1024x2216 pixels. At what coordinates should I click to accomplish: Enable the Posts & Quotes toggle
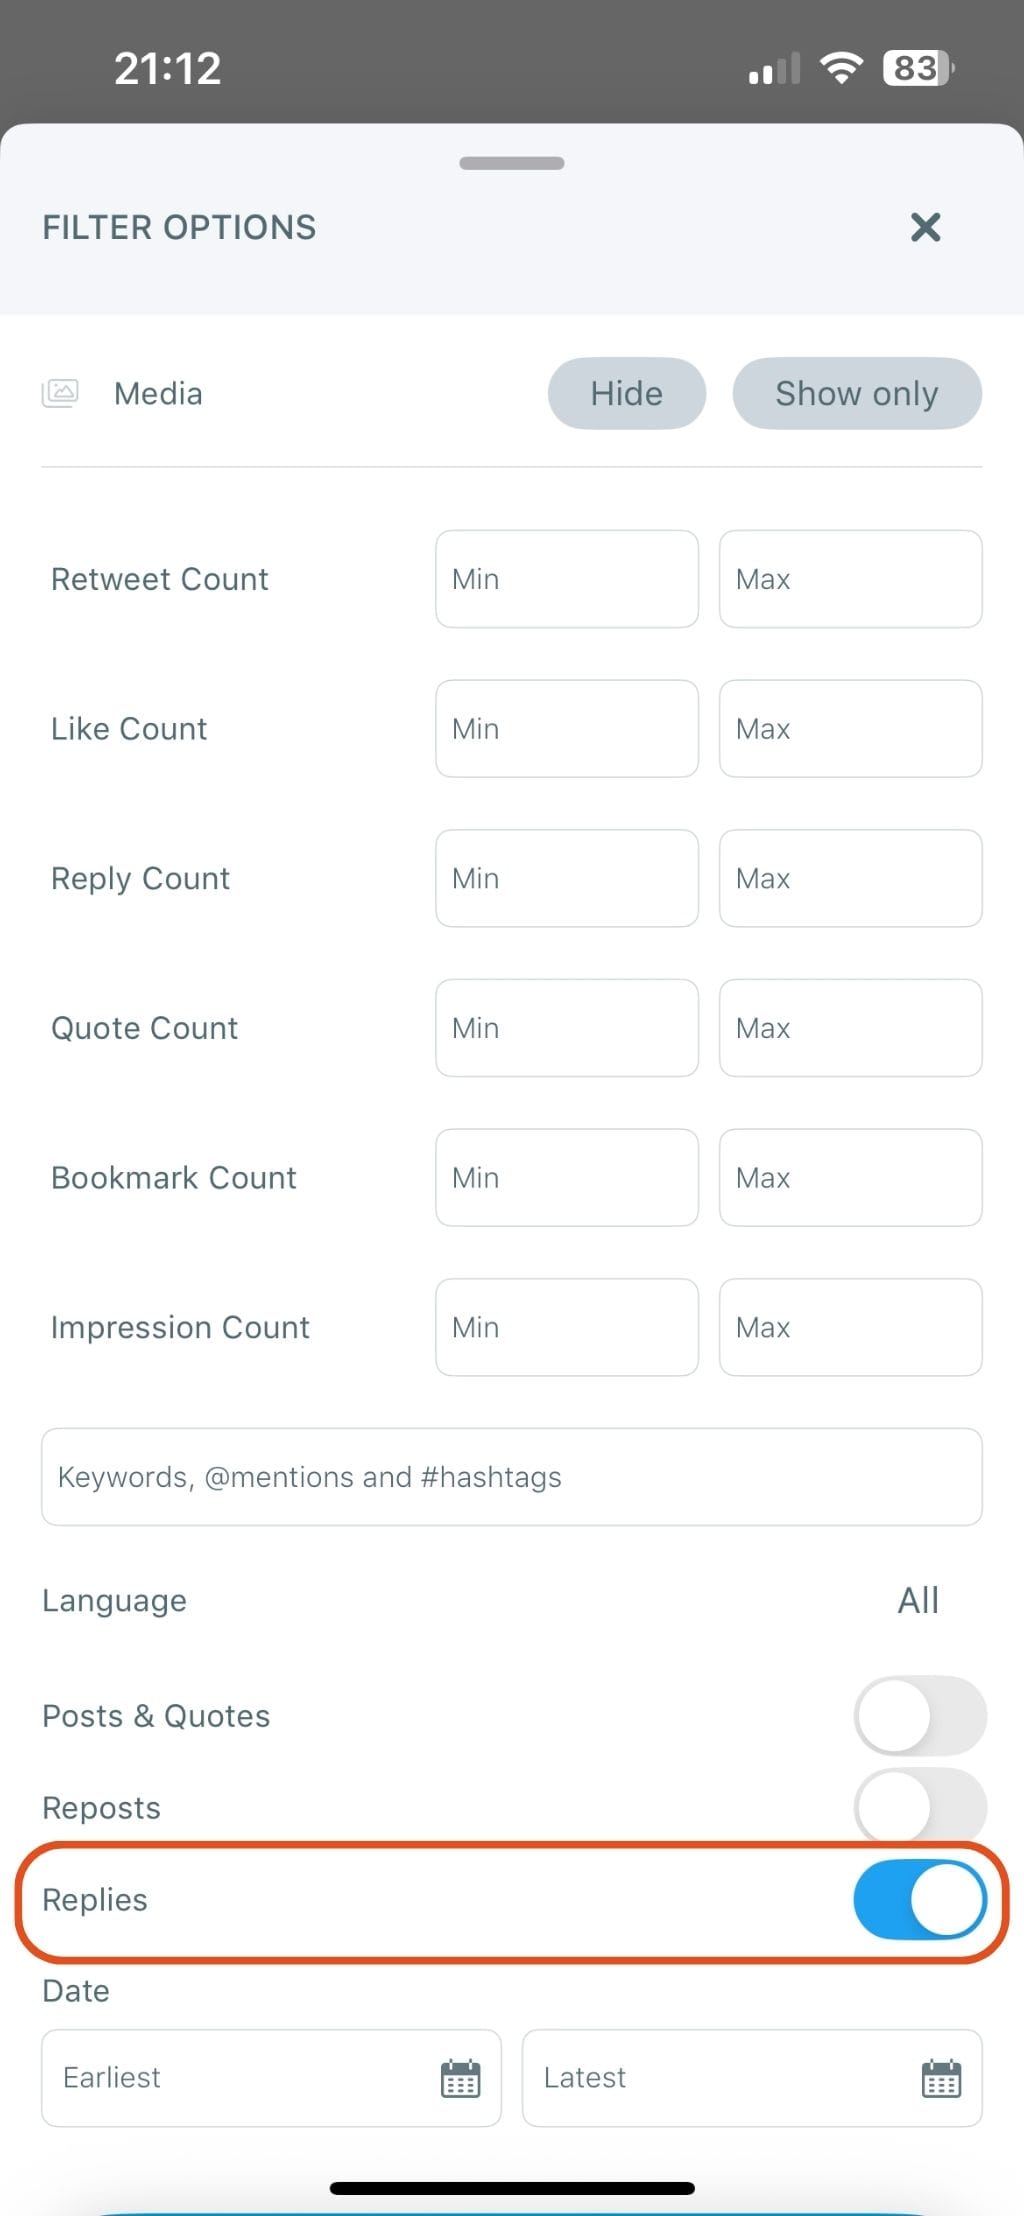(x=918, y=1715)
